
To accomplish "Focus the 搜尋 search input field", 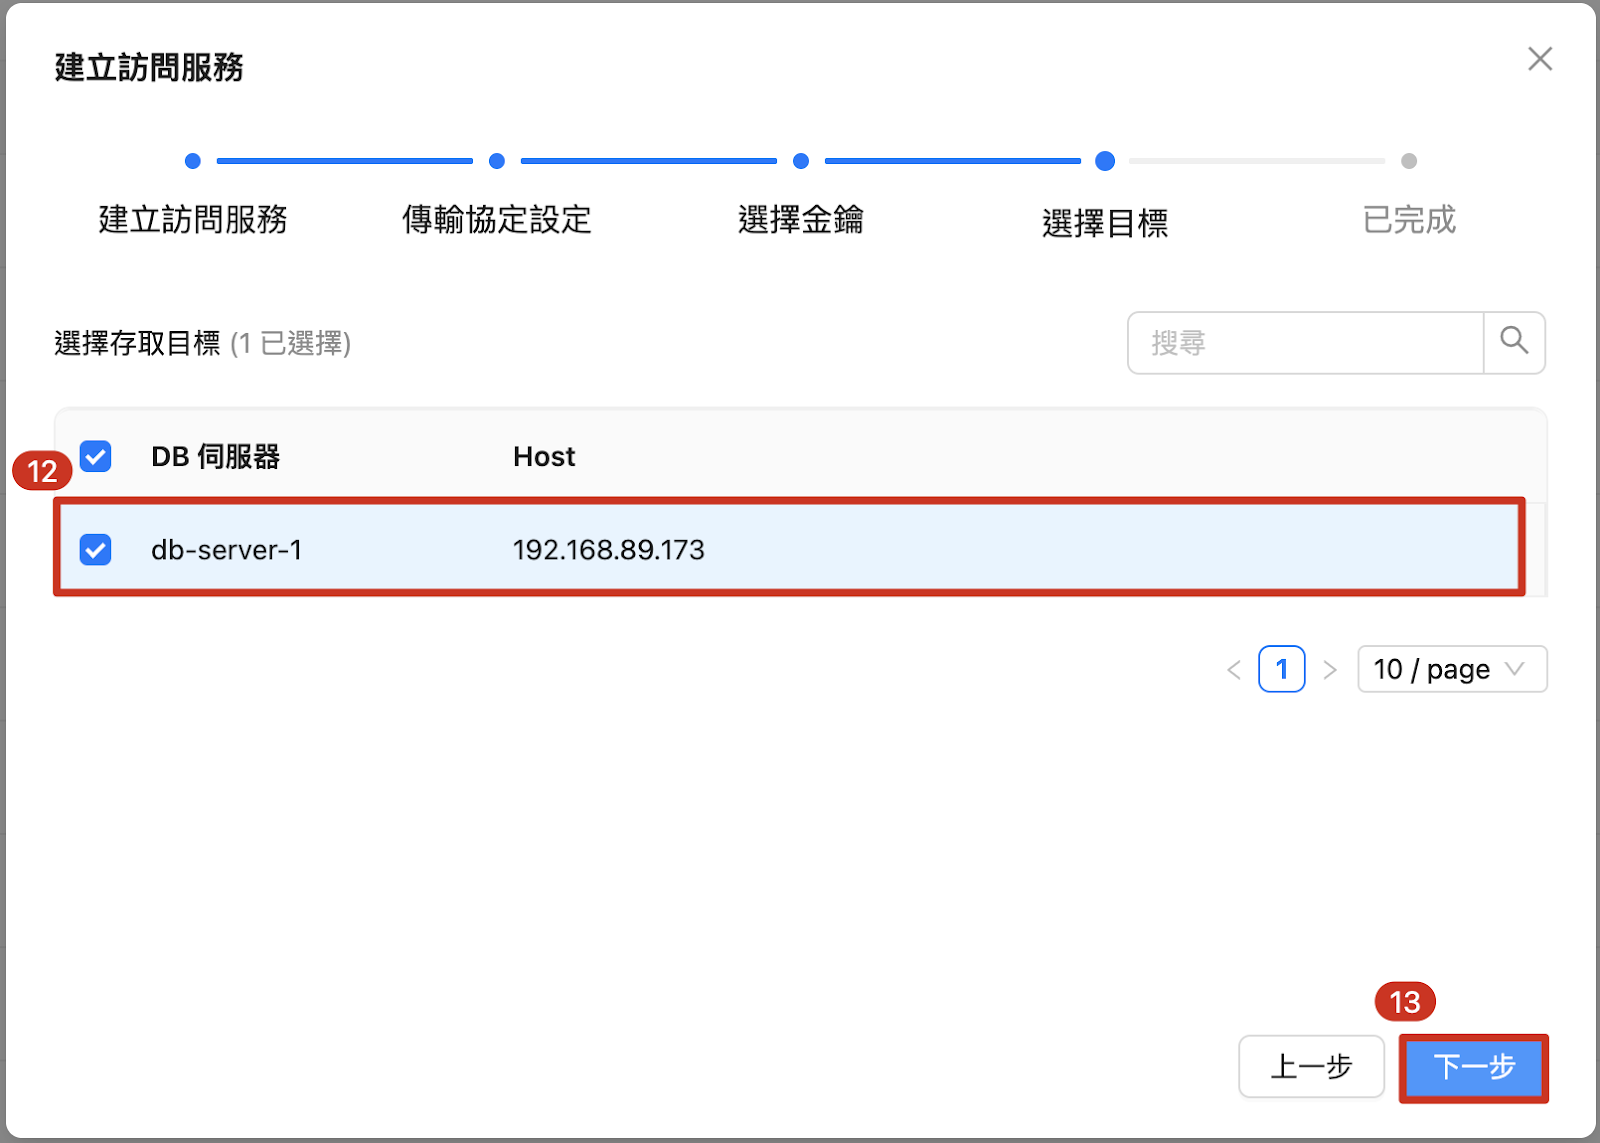I will (x=1305, y=343).
